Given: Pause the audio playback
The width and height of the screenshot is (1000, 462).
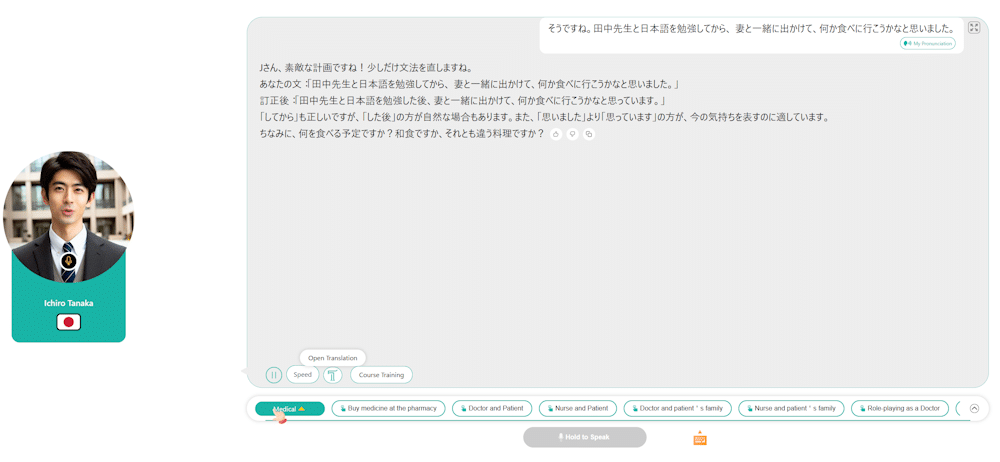Looking at the screenshot, I should click(274, 375).
